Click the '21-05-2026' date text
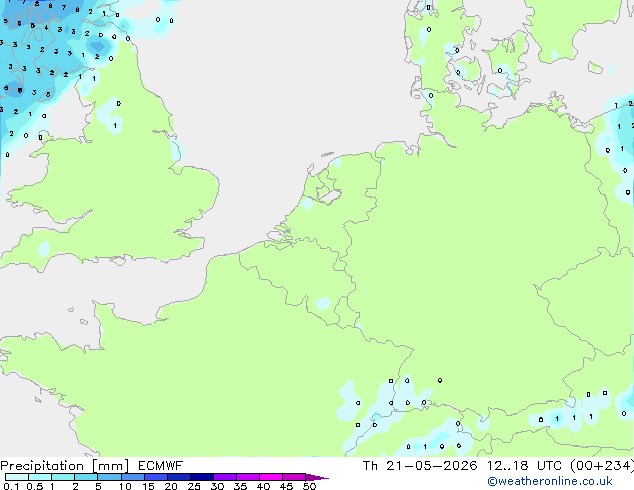634x490 pixels. [432, 466]
